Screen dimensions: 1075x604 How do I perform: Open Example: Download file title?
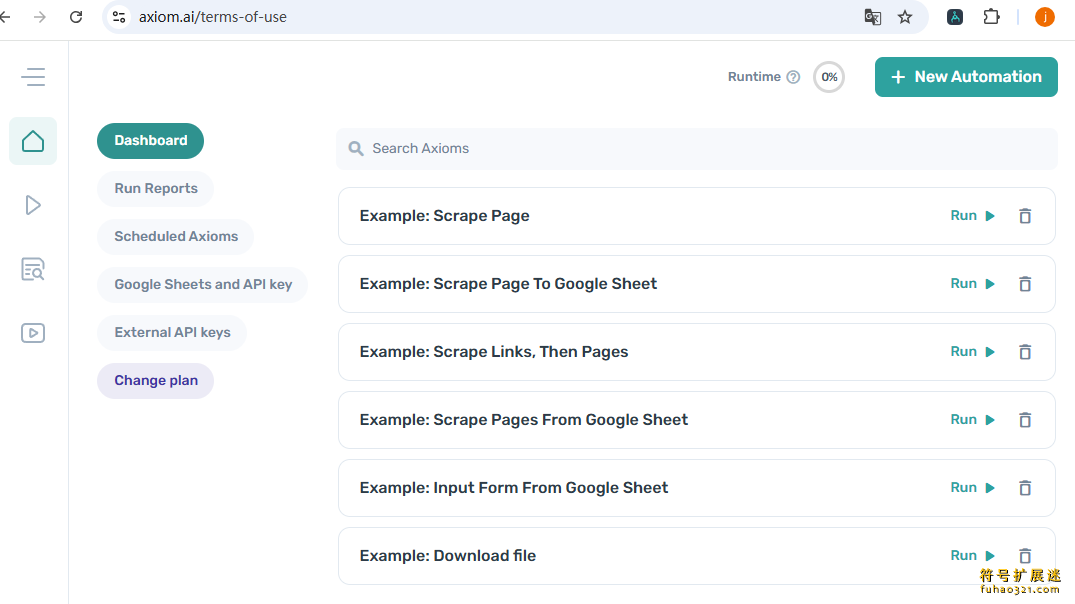pyautogui.click(x=448, y=555)
